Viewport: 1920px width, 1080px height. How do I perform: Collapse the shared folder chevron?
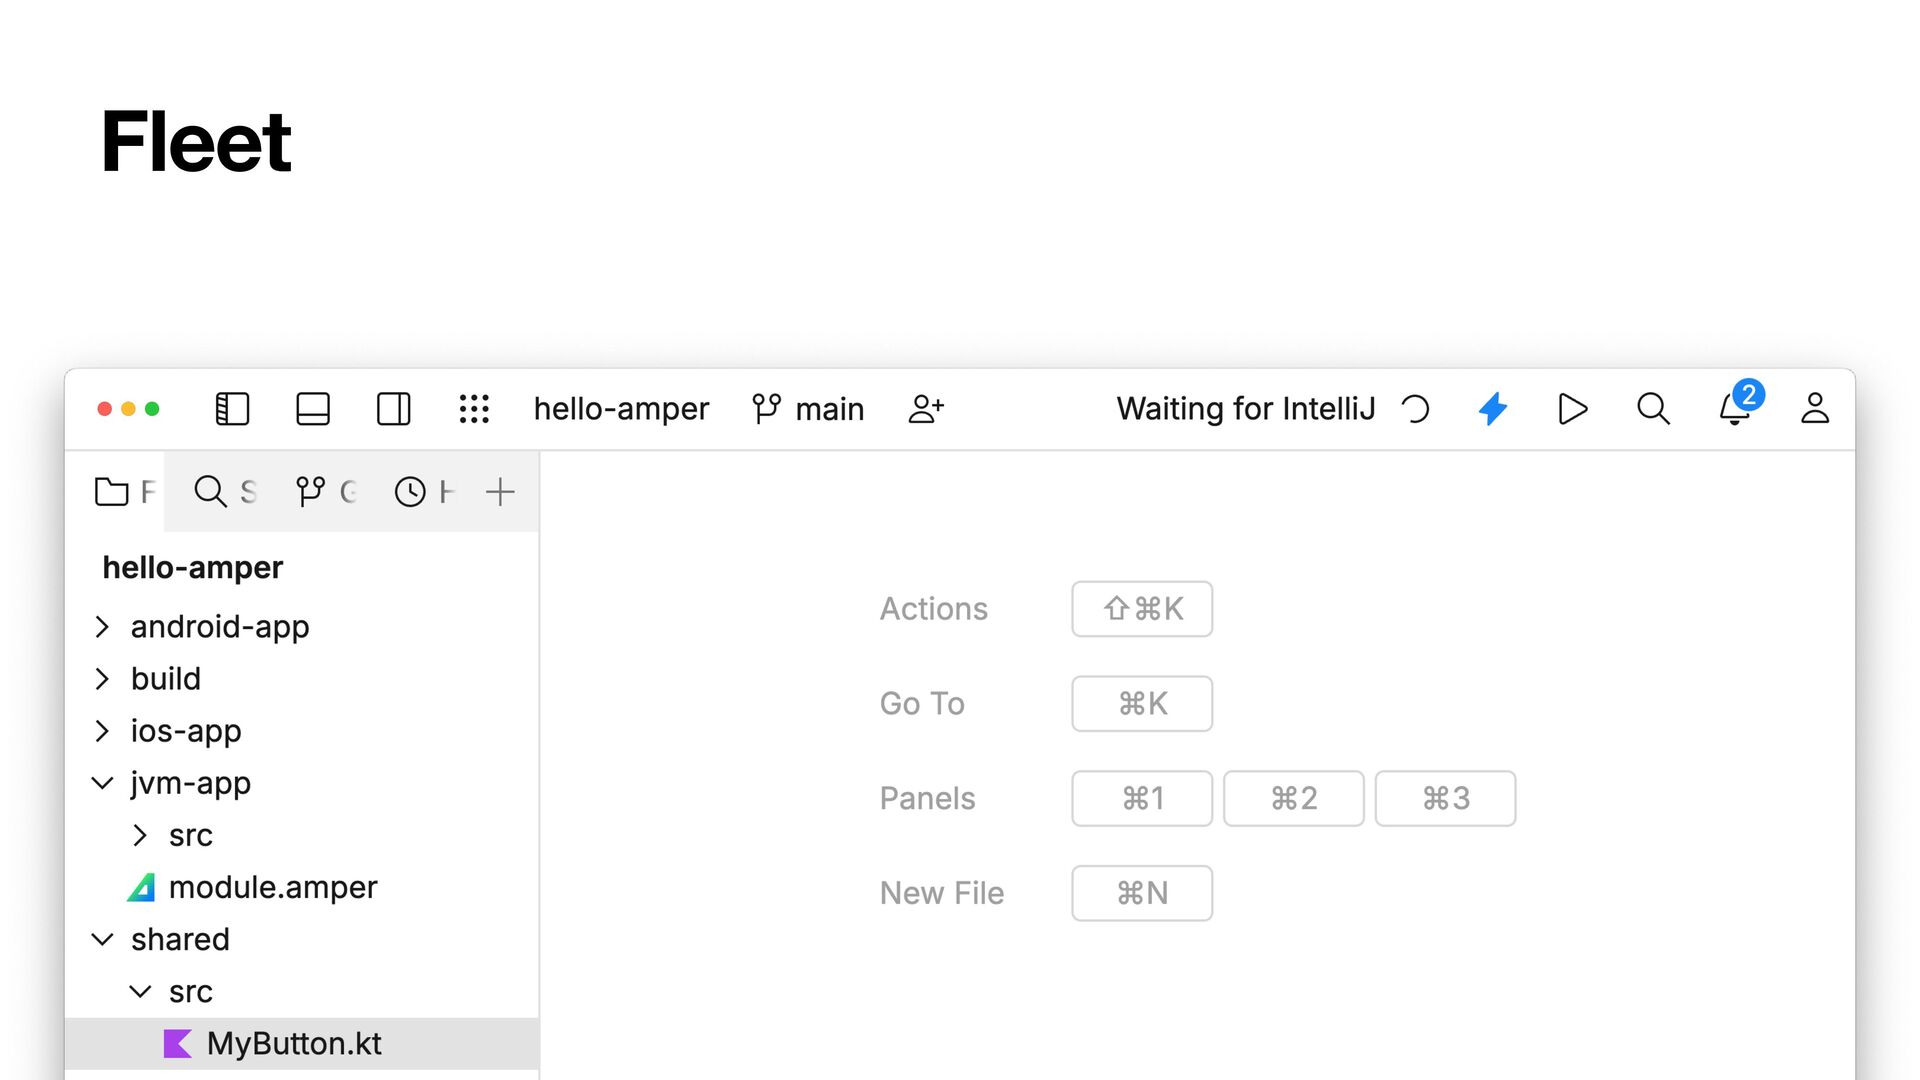point(102,939)
